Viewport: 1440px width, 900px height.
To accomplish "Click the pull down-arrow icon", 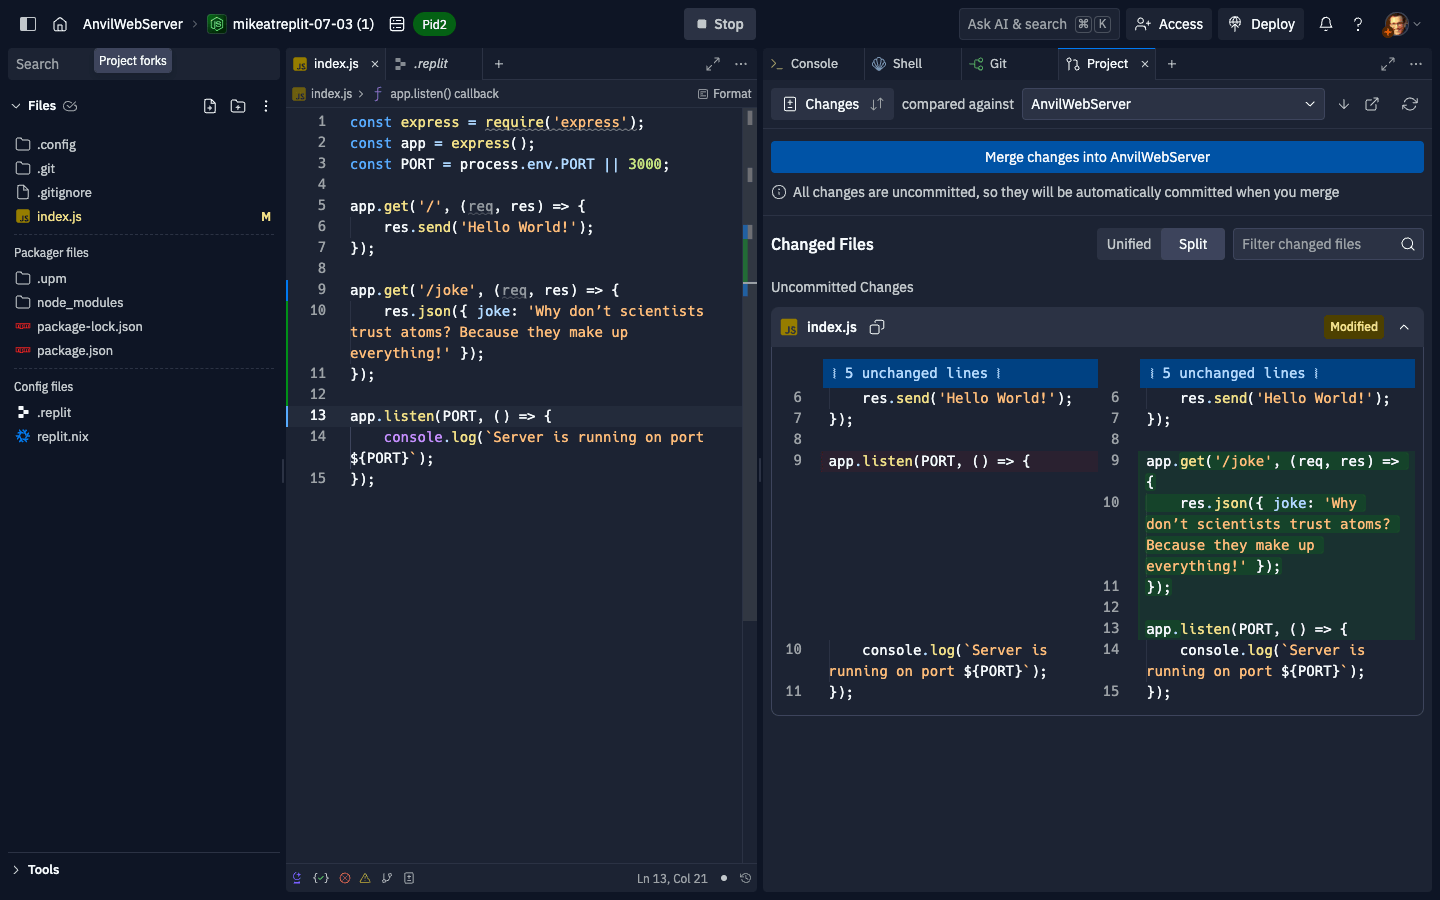I will point(1344,104).
